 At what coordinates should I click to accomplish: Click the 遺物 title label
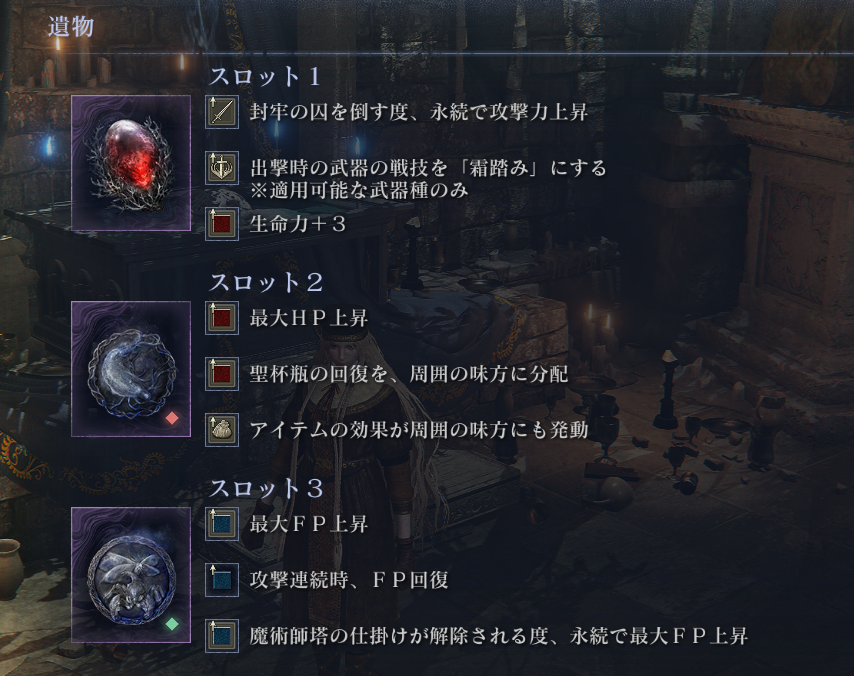(71, 26)
